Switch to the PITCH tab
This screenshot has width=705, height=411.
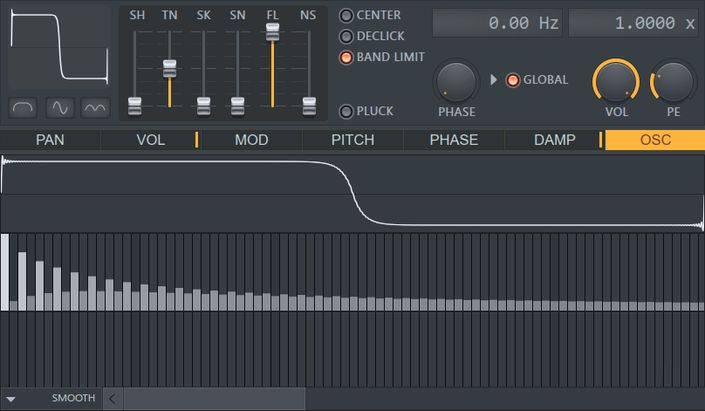pyautogui.click(x=352, y=140)
